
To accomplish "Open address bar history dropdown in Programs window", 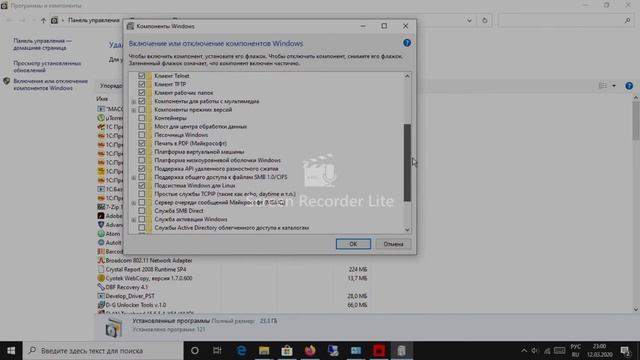I will (469, 20).
